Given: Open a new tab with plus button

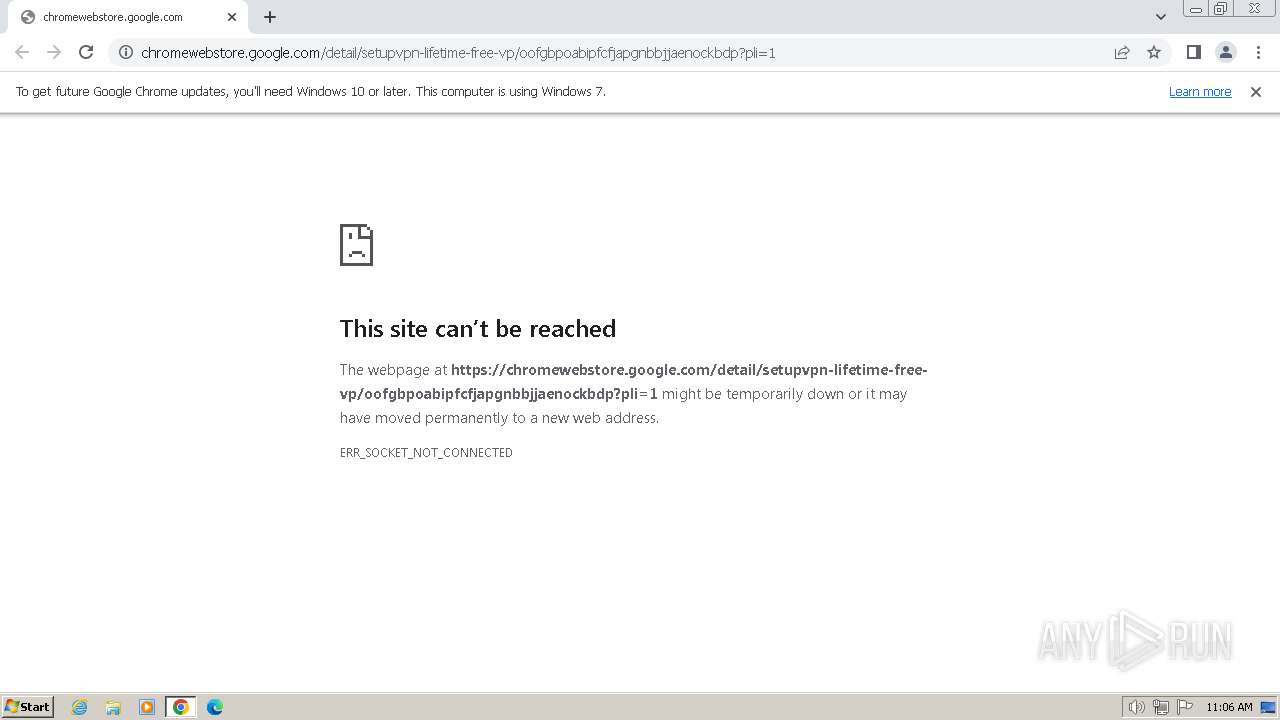Looking at the screenshot, I should (x=270, y=17).
